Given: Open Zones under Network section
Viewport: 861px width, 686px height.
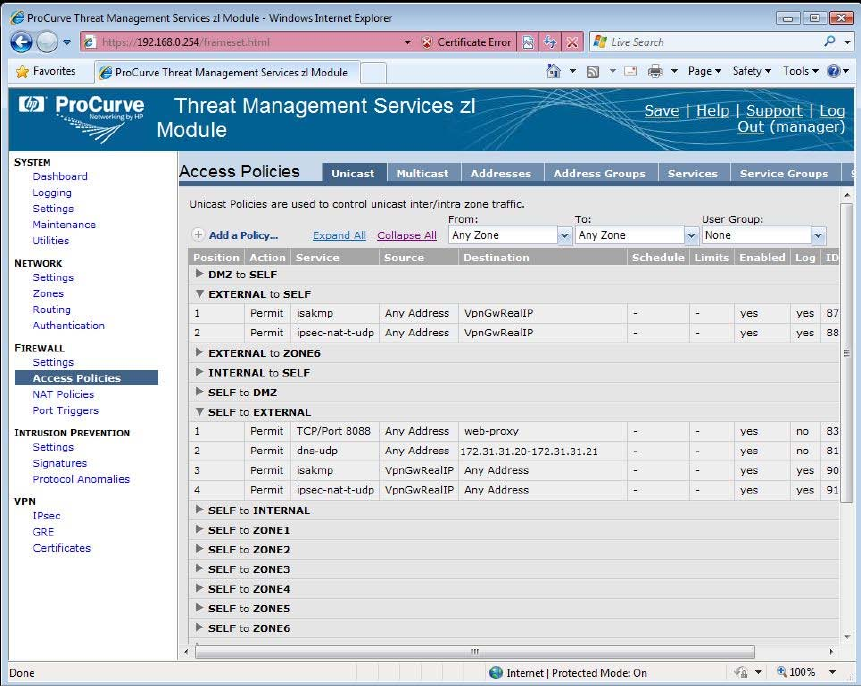Looking at the screenshot, I should coord(48,293).
